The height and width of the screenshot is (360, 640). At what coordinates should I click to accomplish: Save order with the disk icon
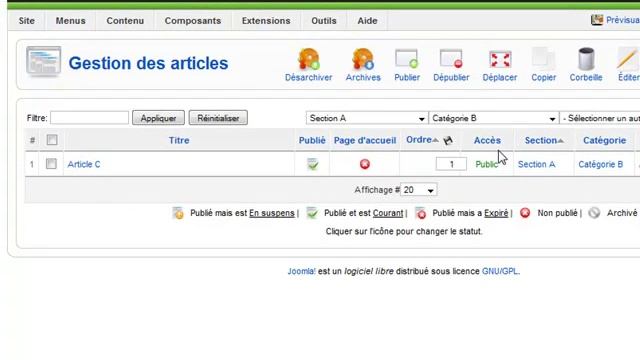pyautogui.click(x=448, y=140)
